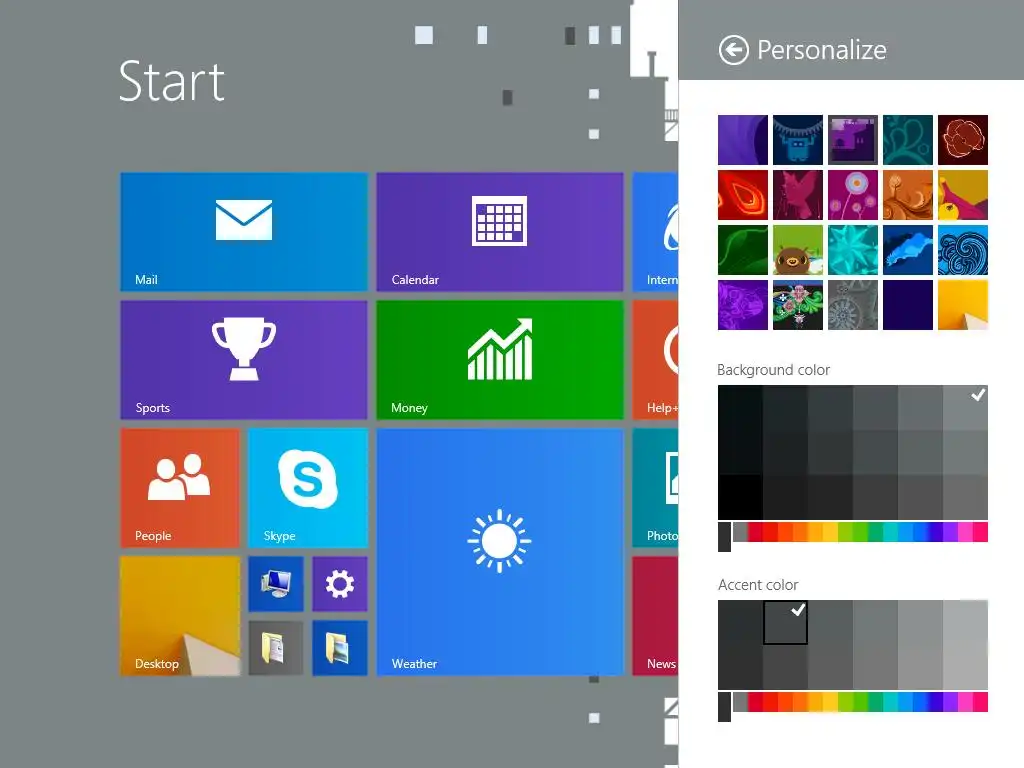1024x768 pixels.
Task: Go back from the Personalize panel
Action: tap(733, 50)
